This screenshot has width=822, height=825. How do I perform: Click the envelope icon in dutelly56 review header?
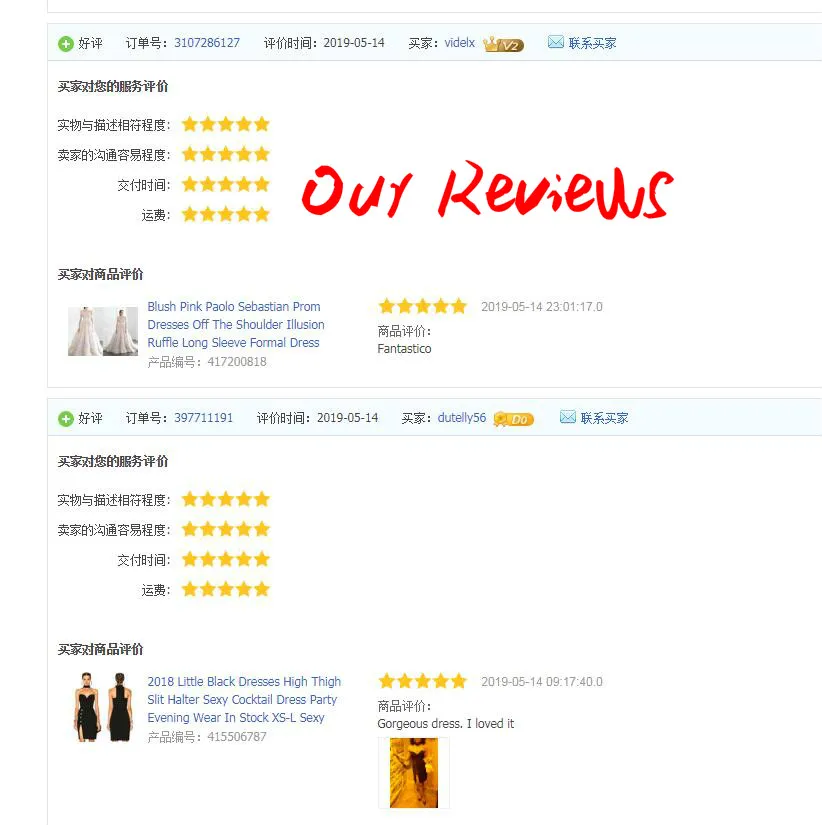[x=568, y=417]
